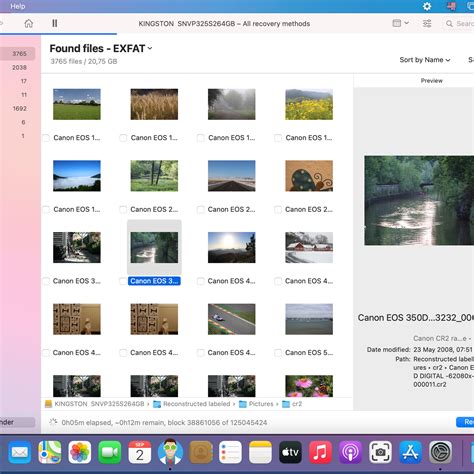Open Reminders from the dock
The image size is (474, 474).
click(x=230, y=452)
